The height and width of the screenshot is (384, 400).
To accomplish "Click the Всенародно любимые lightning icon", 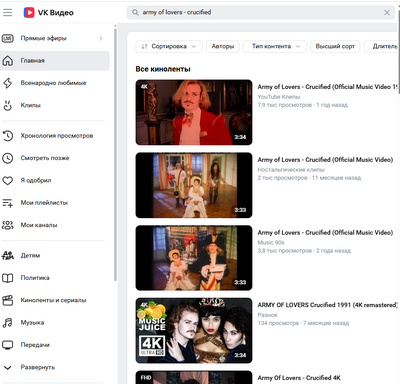I will (7, 83).
